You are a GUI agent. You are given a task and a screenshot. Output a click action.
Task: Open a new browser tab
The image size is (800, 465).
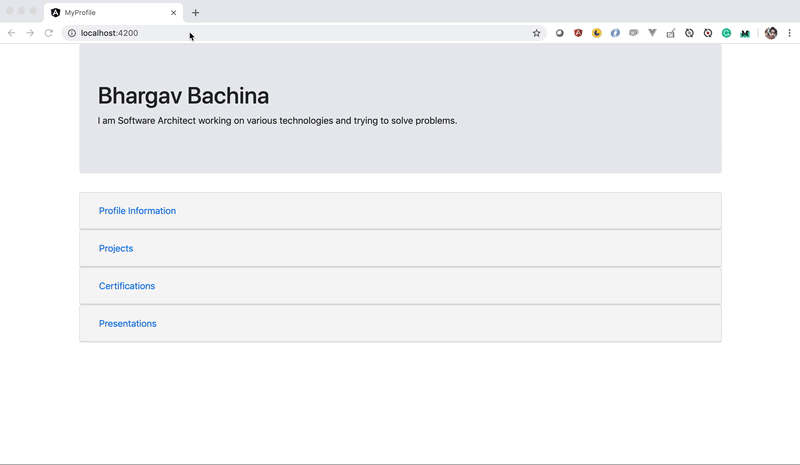pos(195,13)
